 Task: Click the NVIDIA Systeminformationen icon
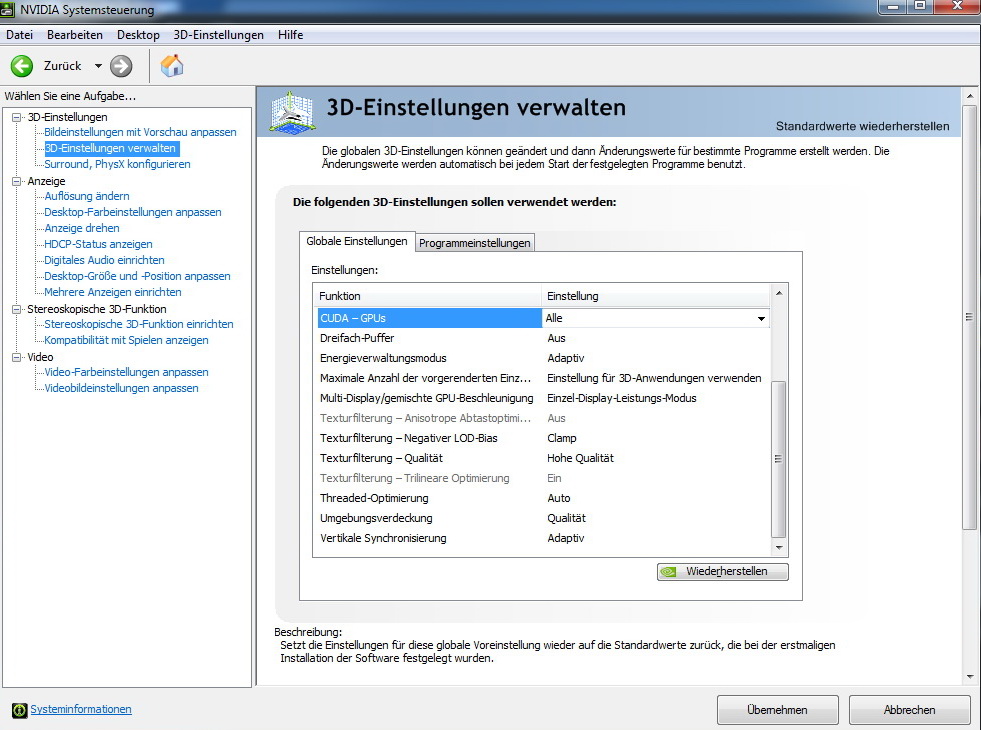[19, 710]
